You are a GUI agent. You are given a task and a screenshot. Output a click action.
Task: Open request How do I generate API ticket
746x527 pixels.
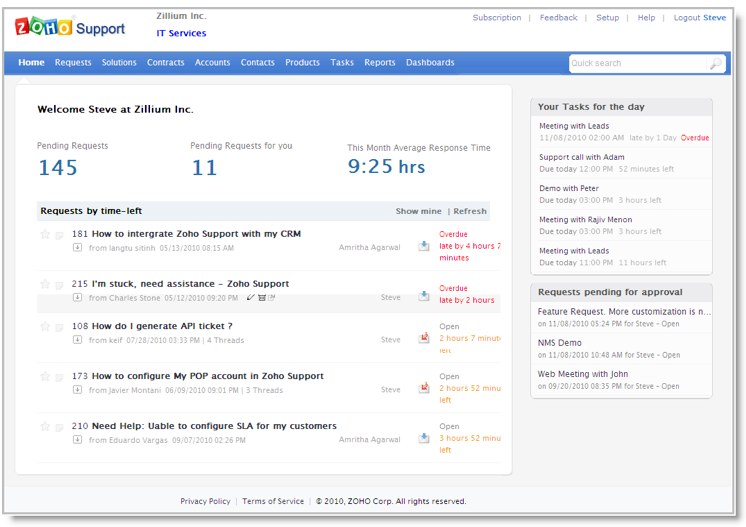162,326
